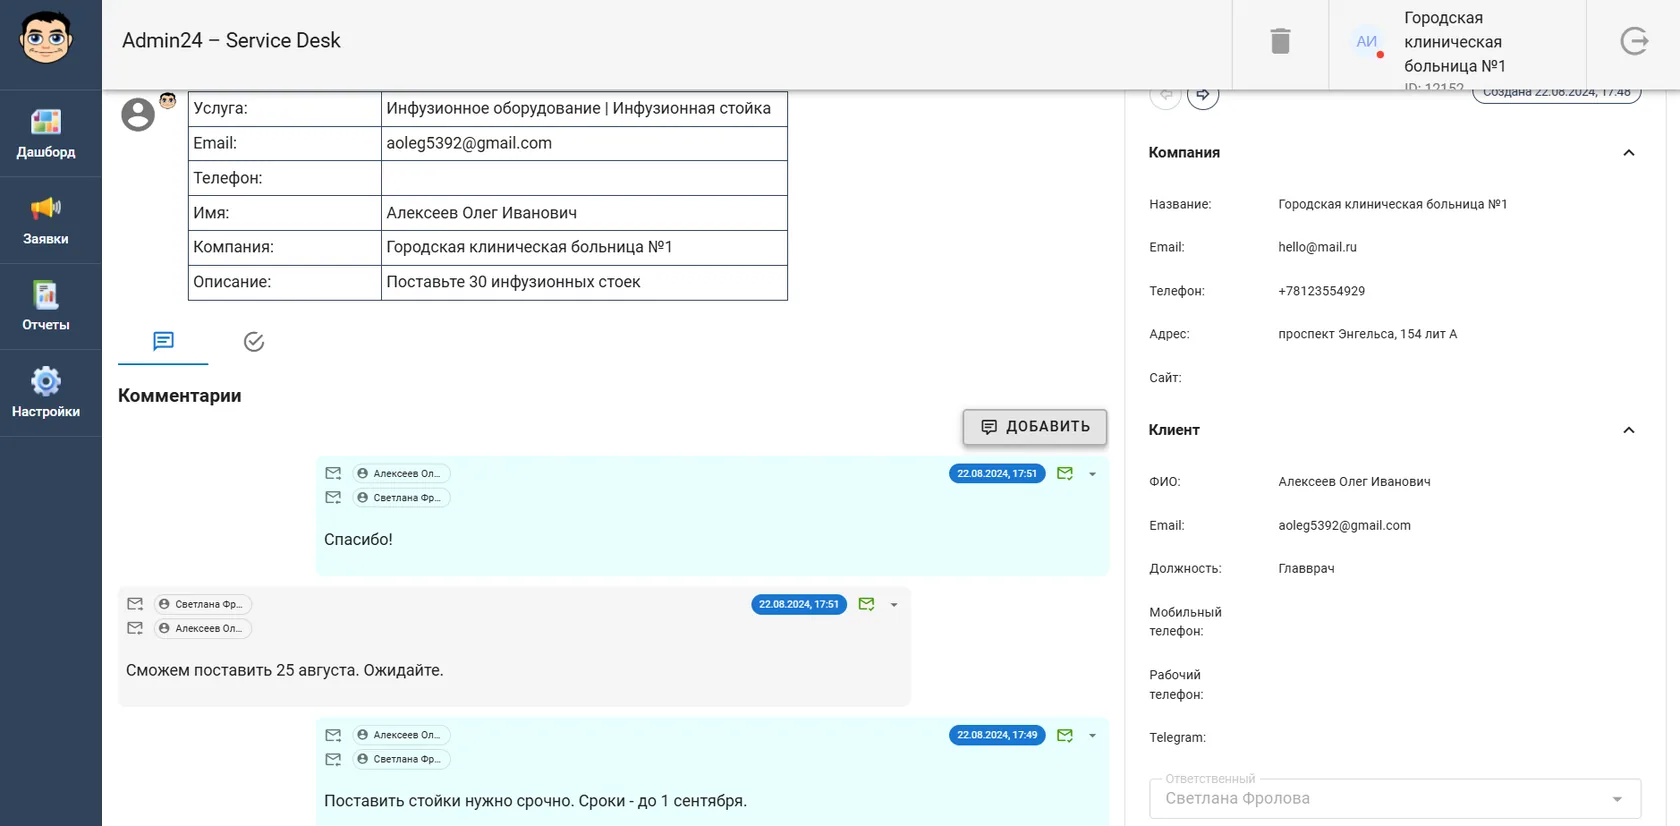Viewport: 1680px width, 826px height.
Task: Click the forward arrow navigation icon
Action: [1203, 95]
